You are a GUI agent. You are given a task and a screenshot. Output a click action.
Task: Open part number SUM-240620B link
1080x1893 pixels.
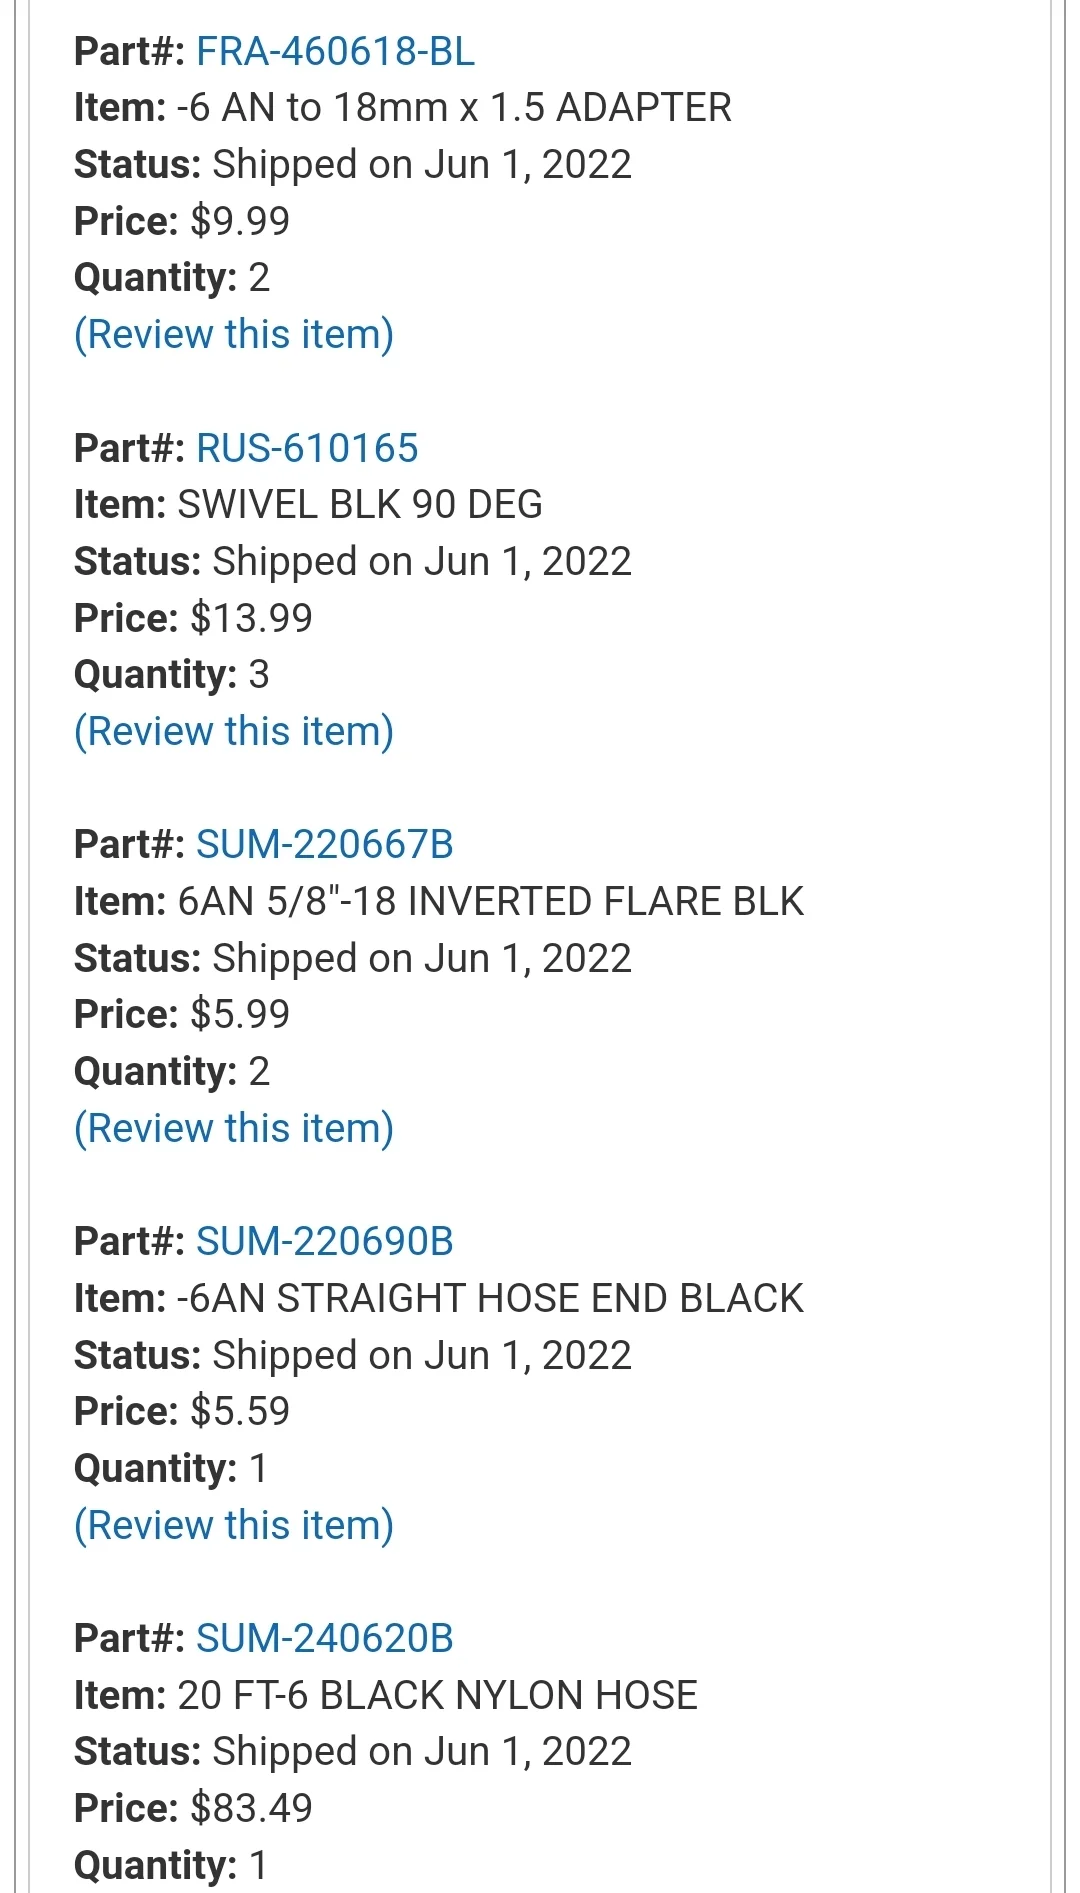click(325, 1639)
